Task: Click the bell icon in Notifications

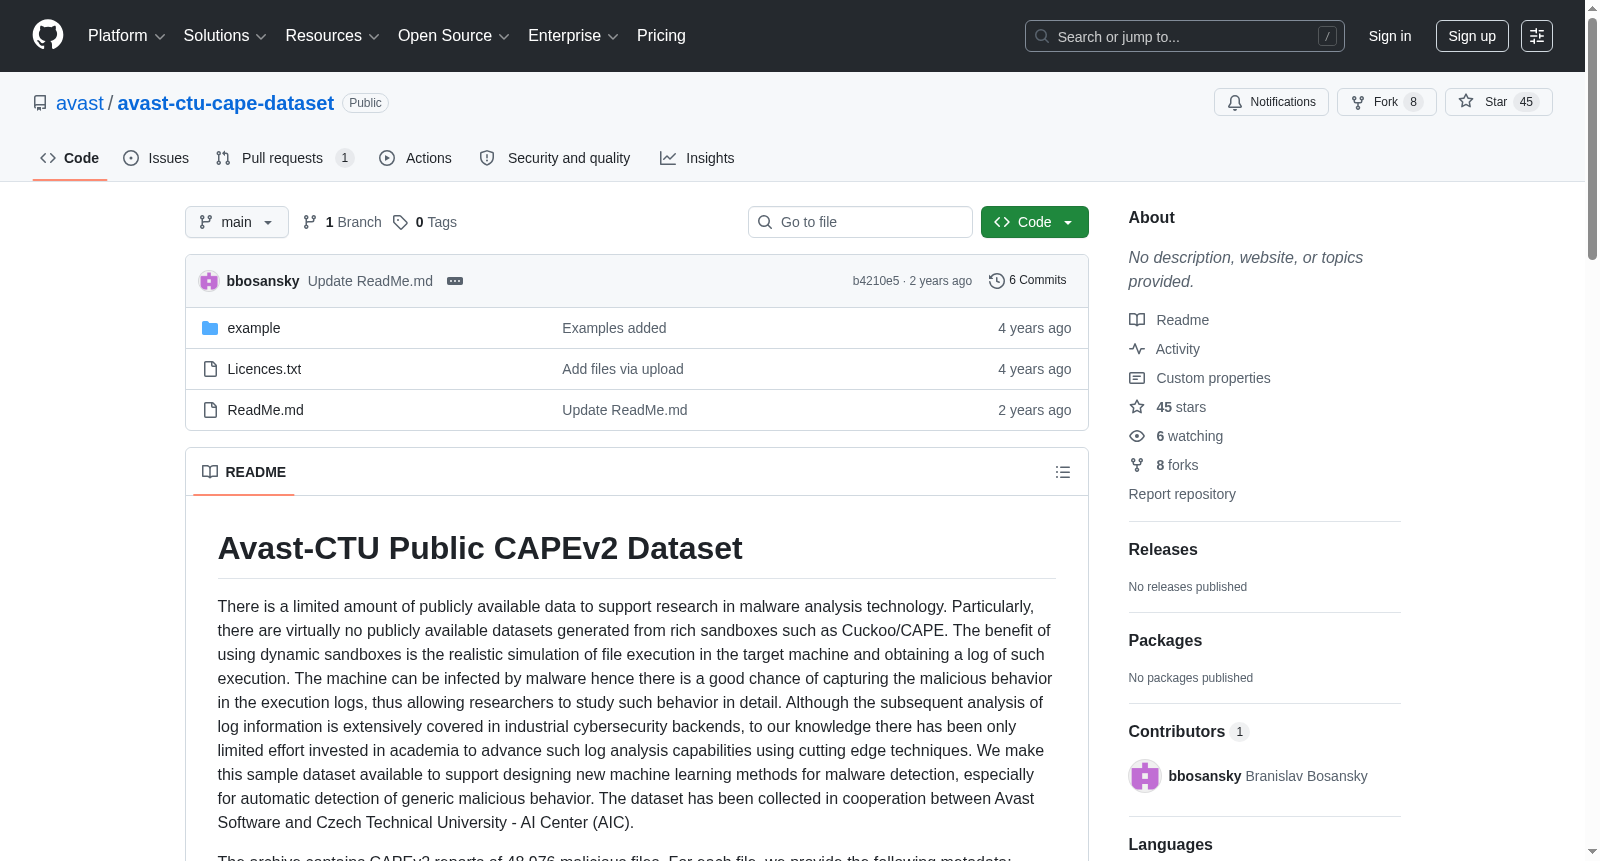Action: (1235, 102)
